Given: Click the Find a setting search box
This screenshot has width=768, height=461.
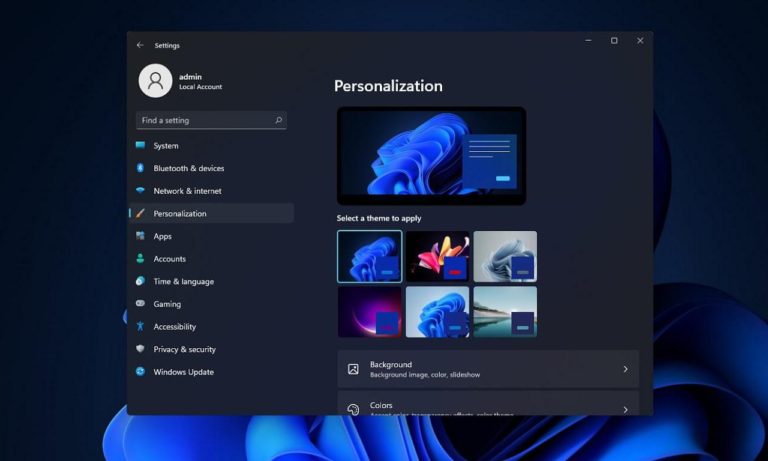Looking at the screenshot, I should coord(211,120).
